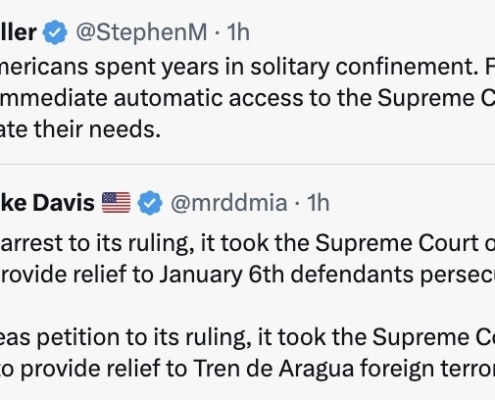Open the Davis display name profile
This screenshot has height=400, width=495.
pos(47,203)
